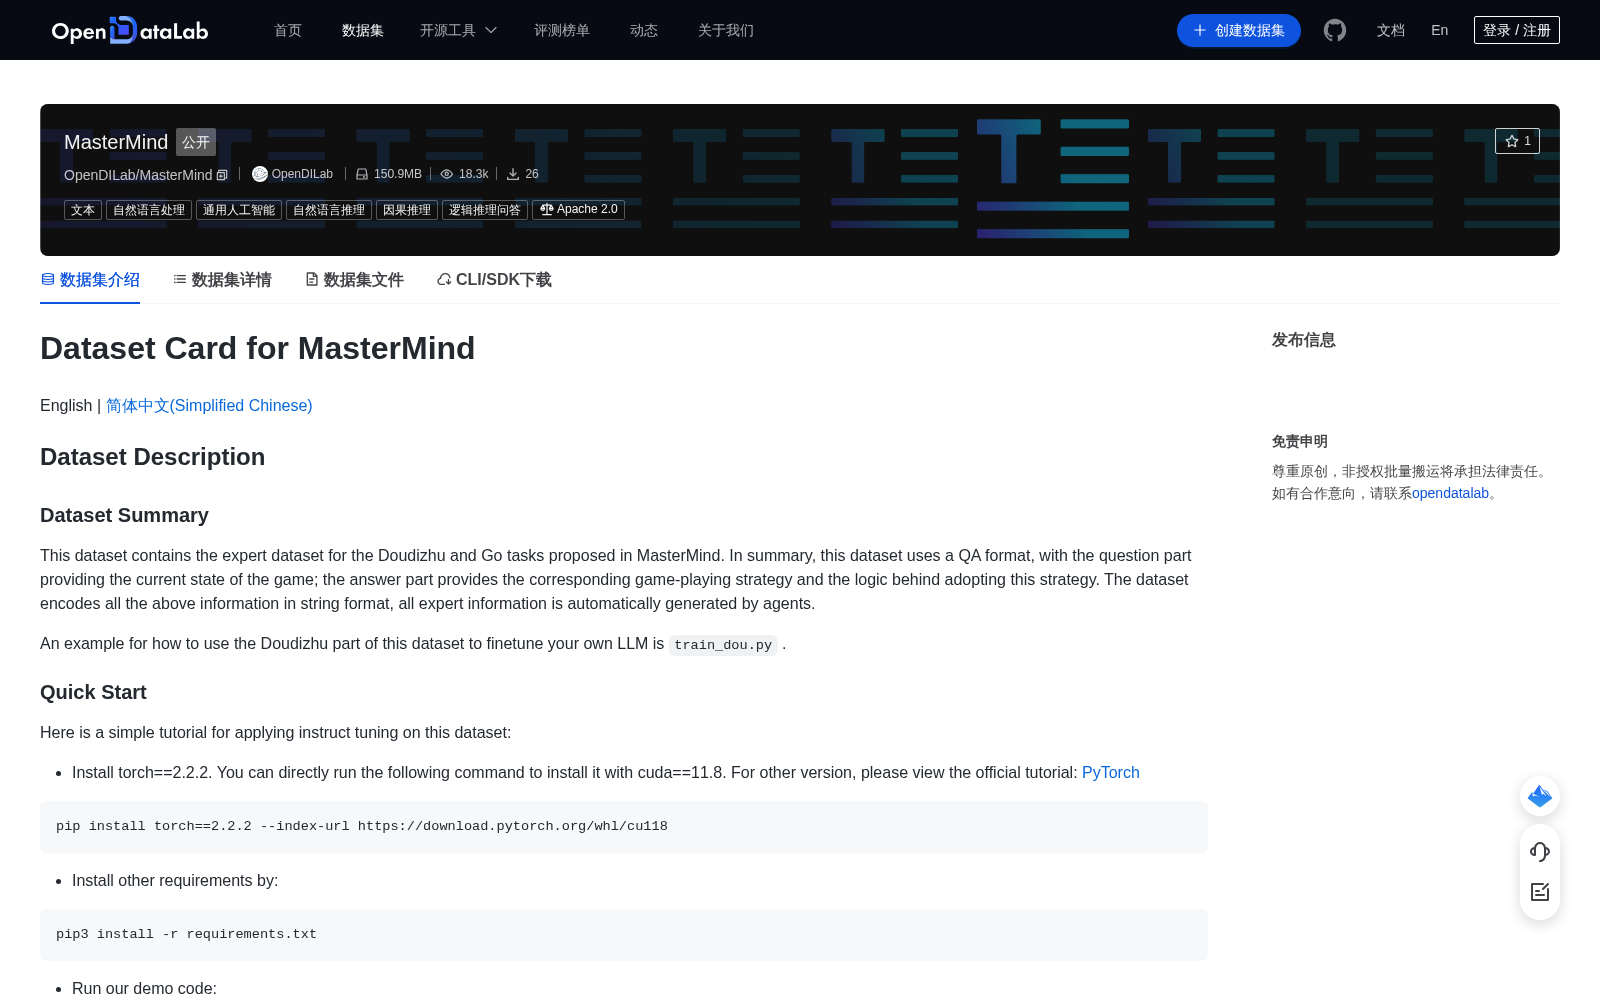This screenshot has height=1000, width=1600.
Task: Click the OpenDILab/MasterMind path text
Action: pos(138,175)
